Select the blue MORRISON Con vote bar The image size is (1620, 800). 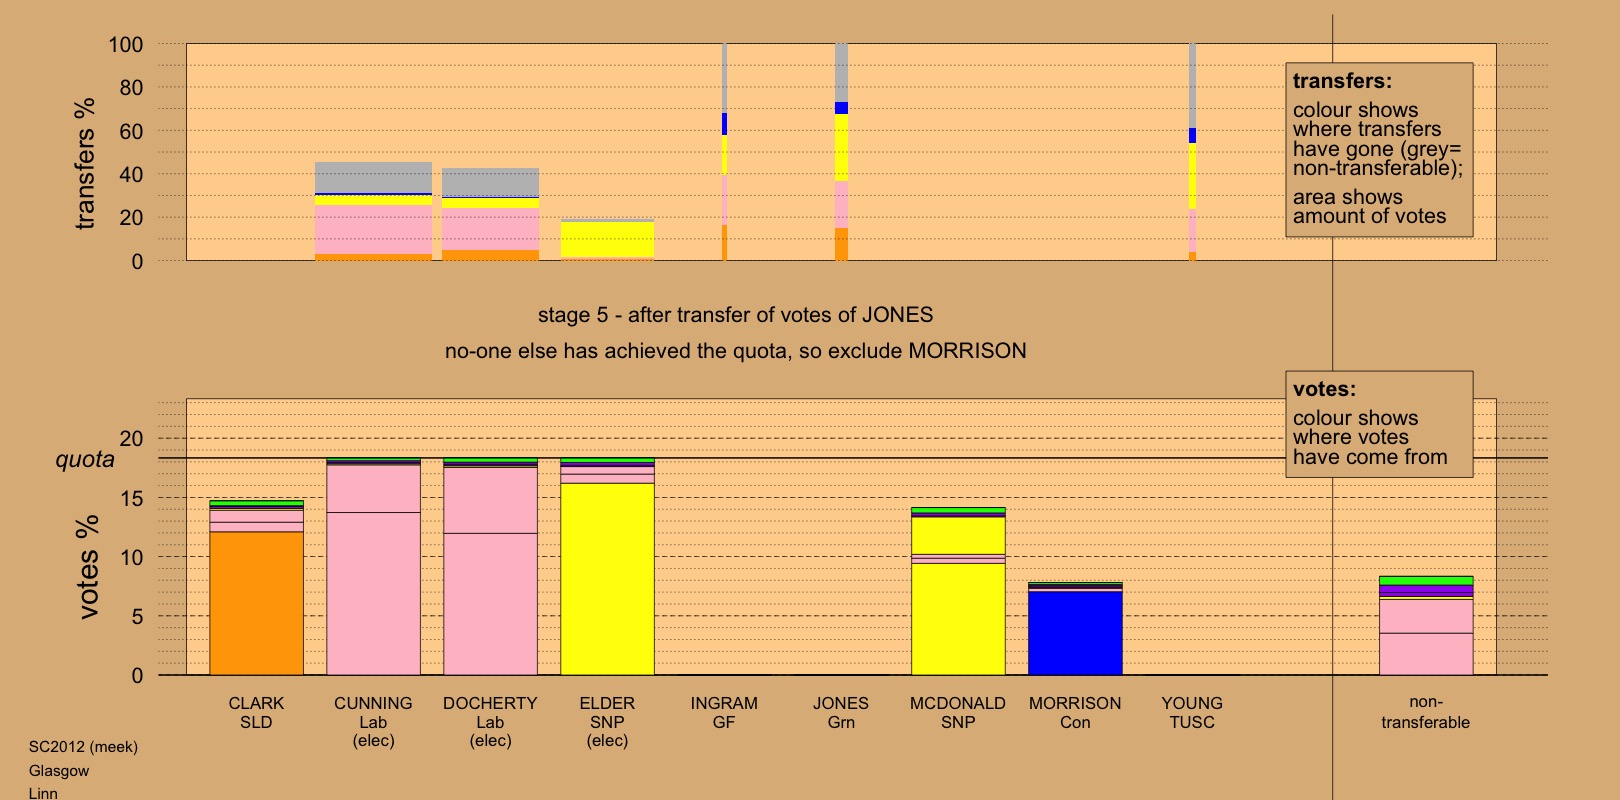pyautogui.click(x=1075, y=632)
